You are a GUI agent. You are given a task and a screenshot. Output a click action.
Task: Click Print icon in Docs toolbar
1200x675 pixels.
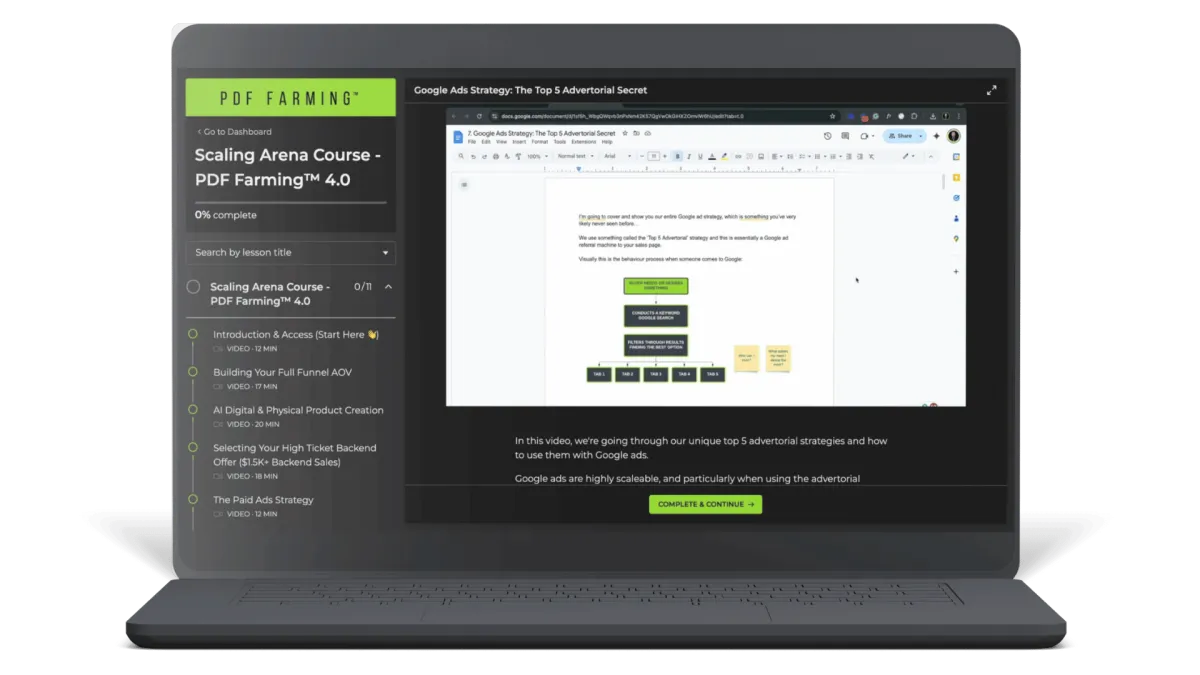[496, 157]
